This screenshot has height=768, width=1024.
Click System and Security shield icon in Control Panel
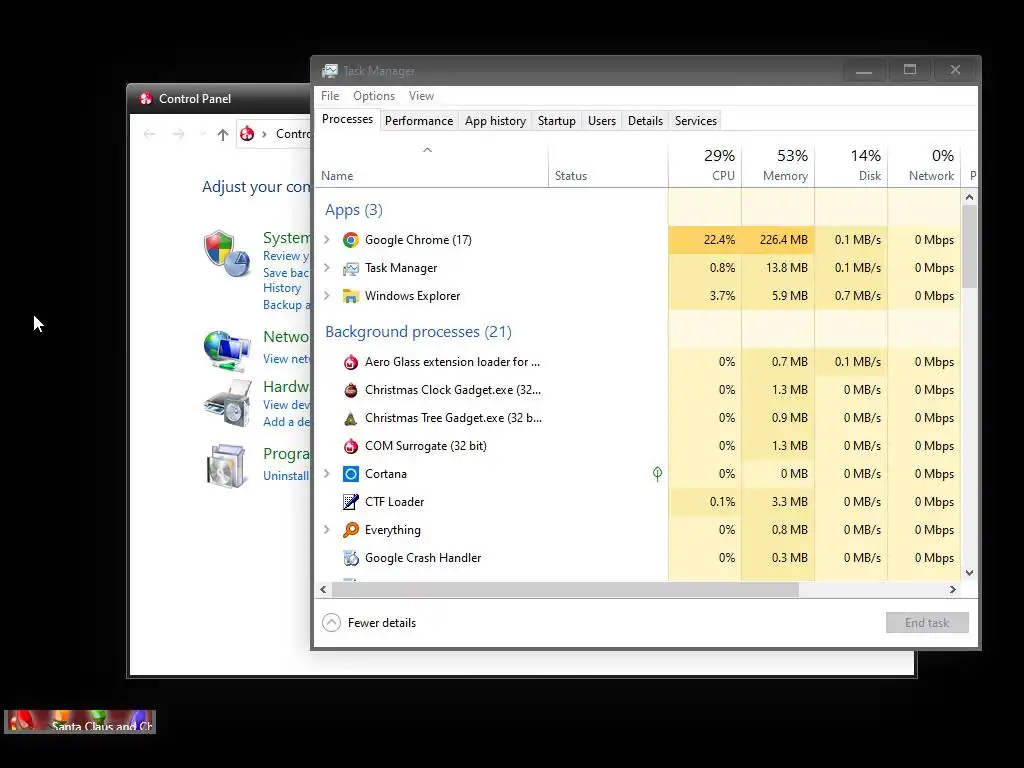227,253
